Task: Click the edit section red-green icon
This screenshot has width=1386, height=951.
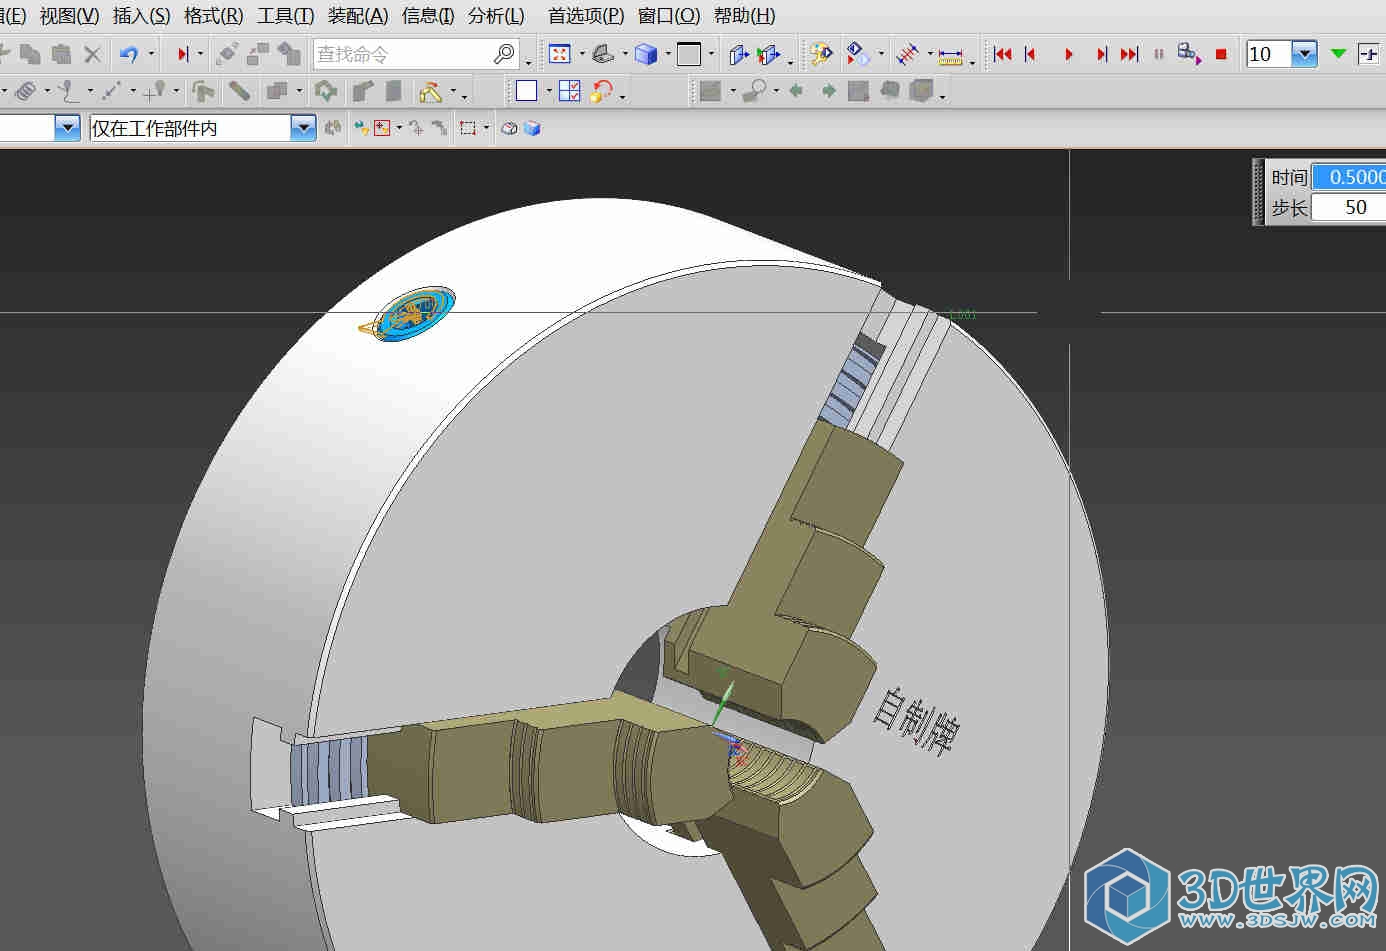Action: (769, 54)
